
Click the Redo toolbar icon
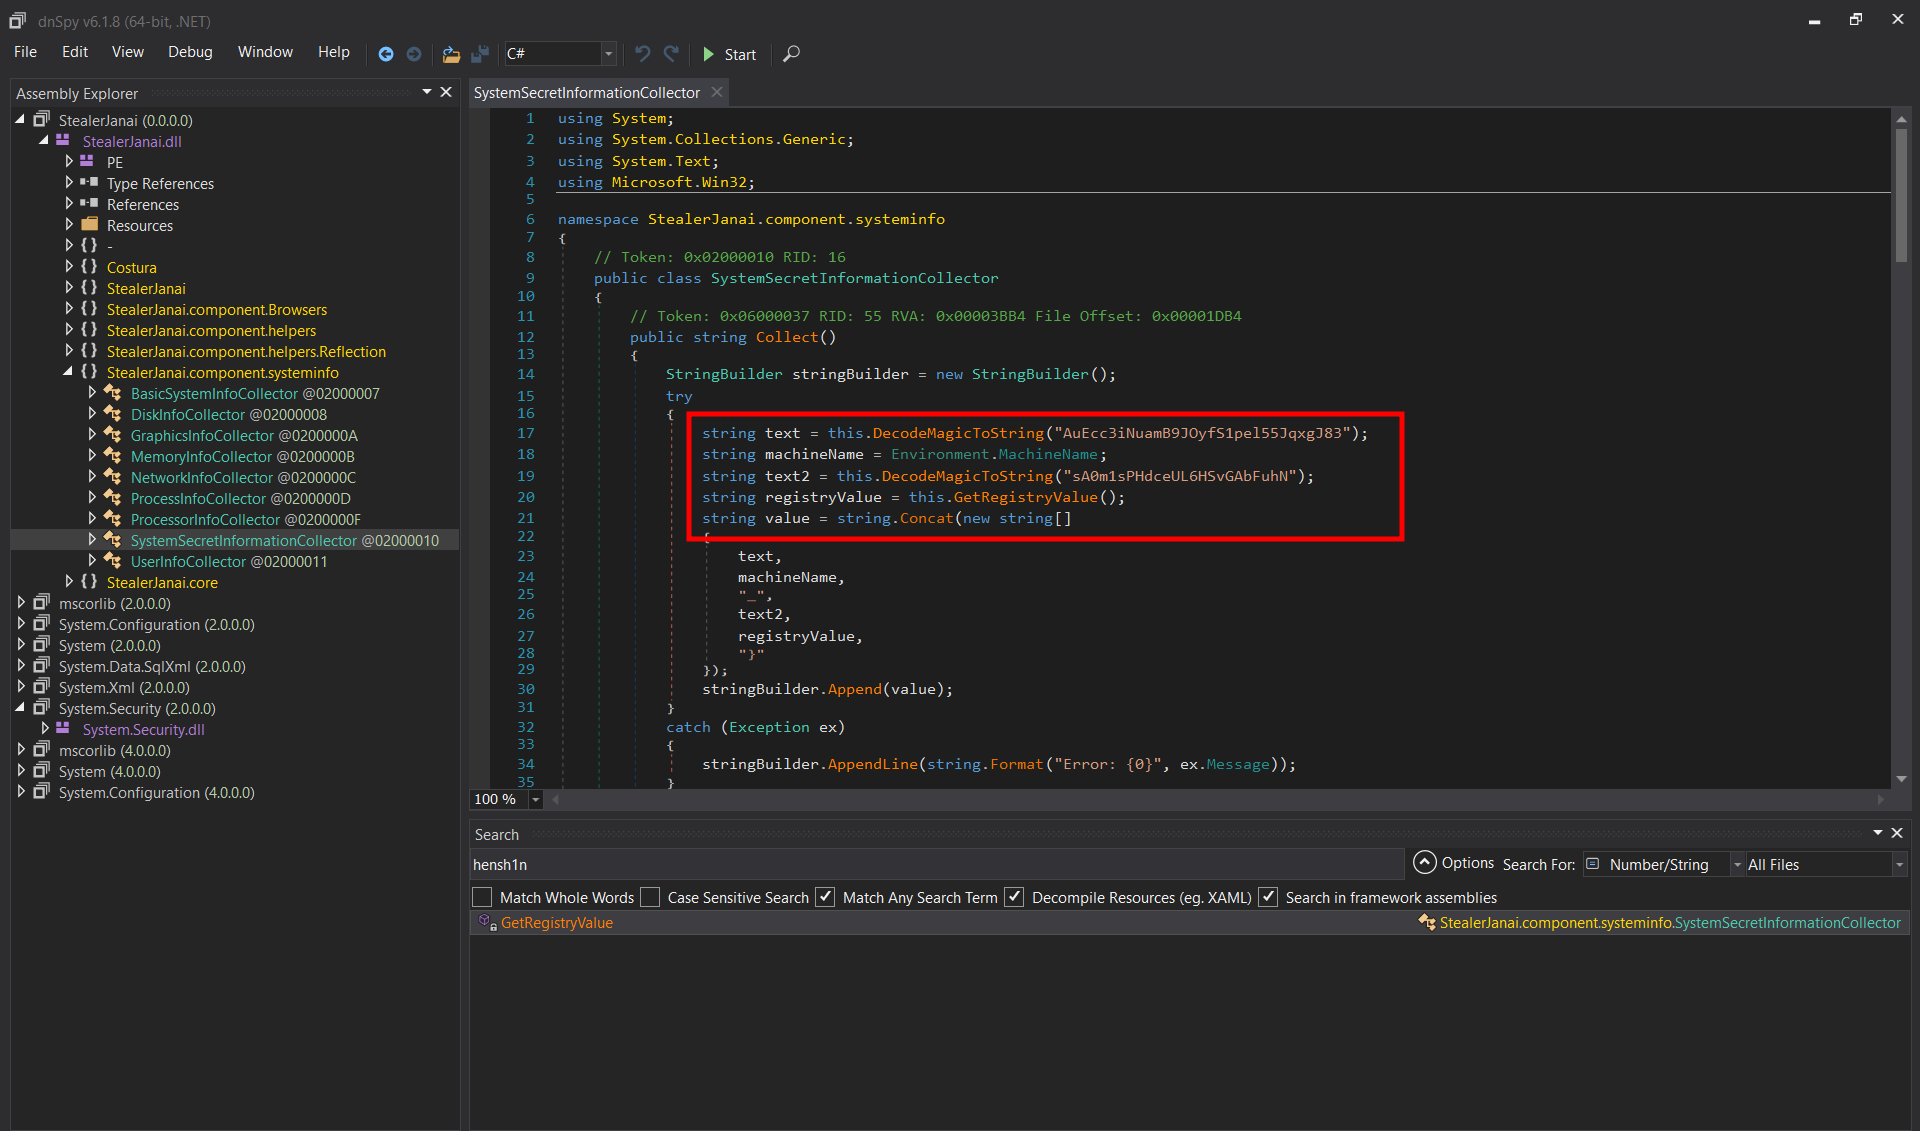[671, 54]
